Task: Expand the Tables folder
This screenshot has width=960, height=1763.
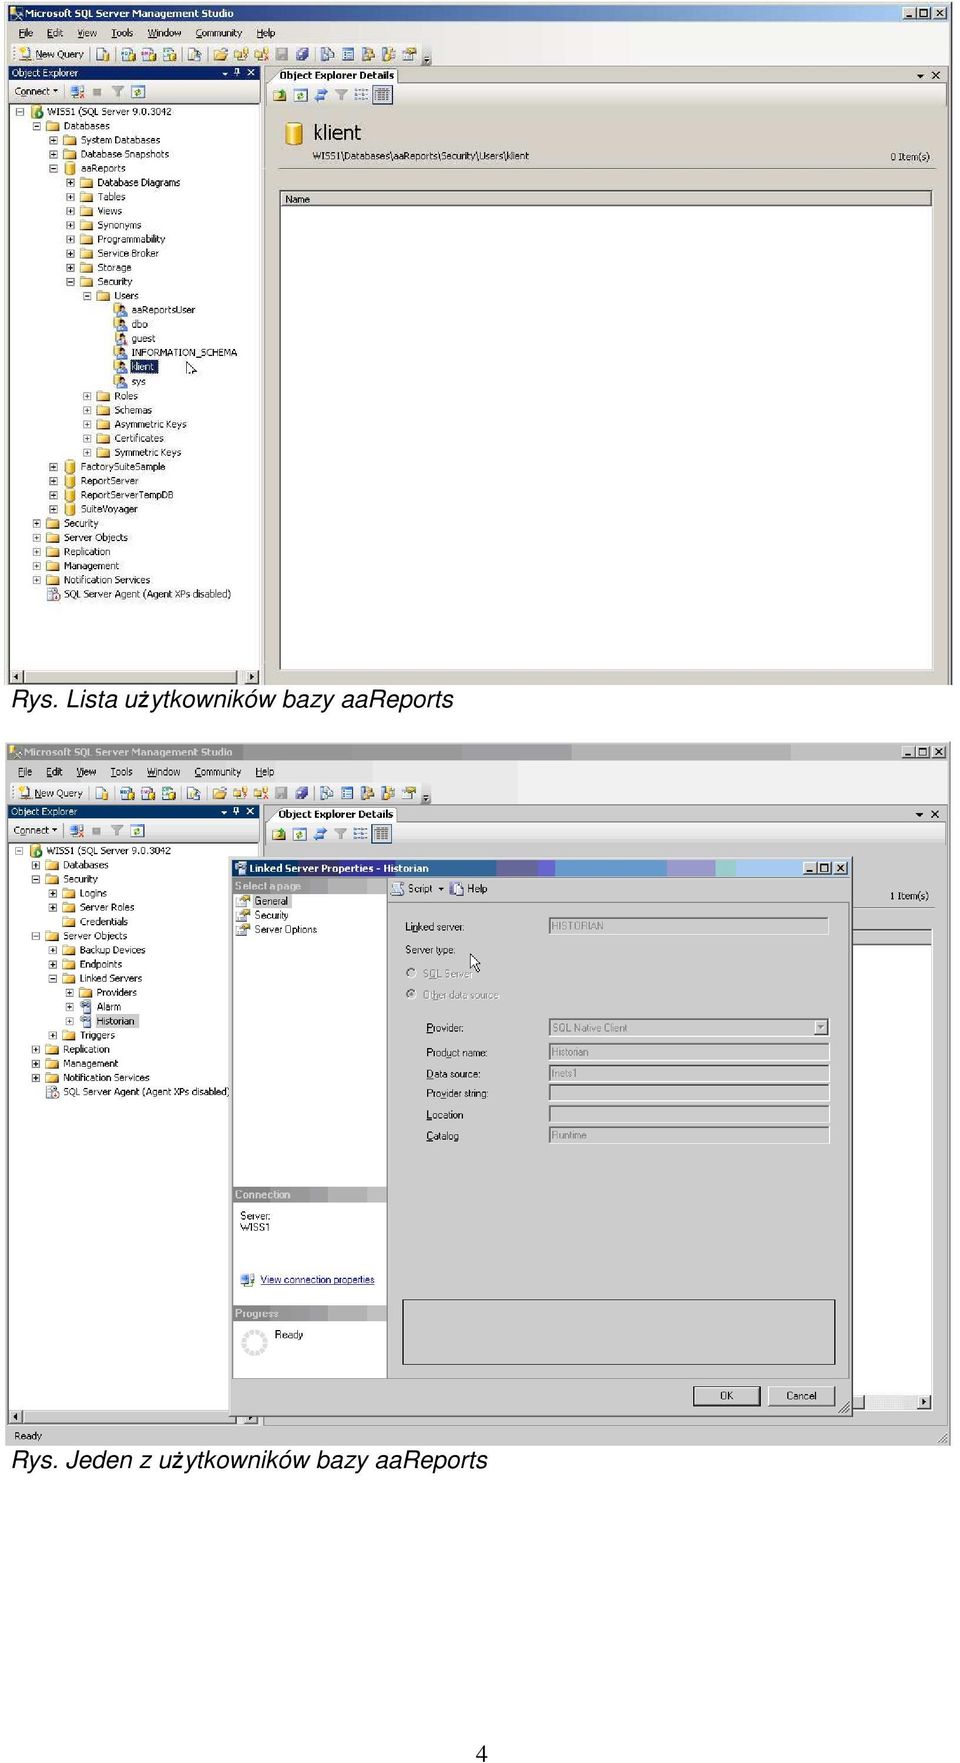Action: (71, 197)
